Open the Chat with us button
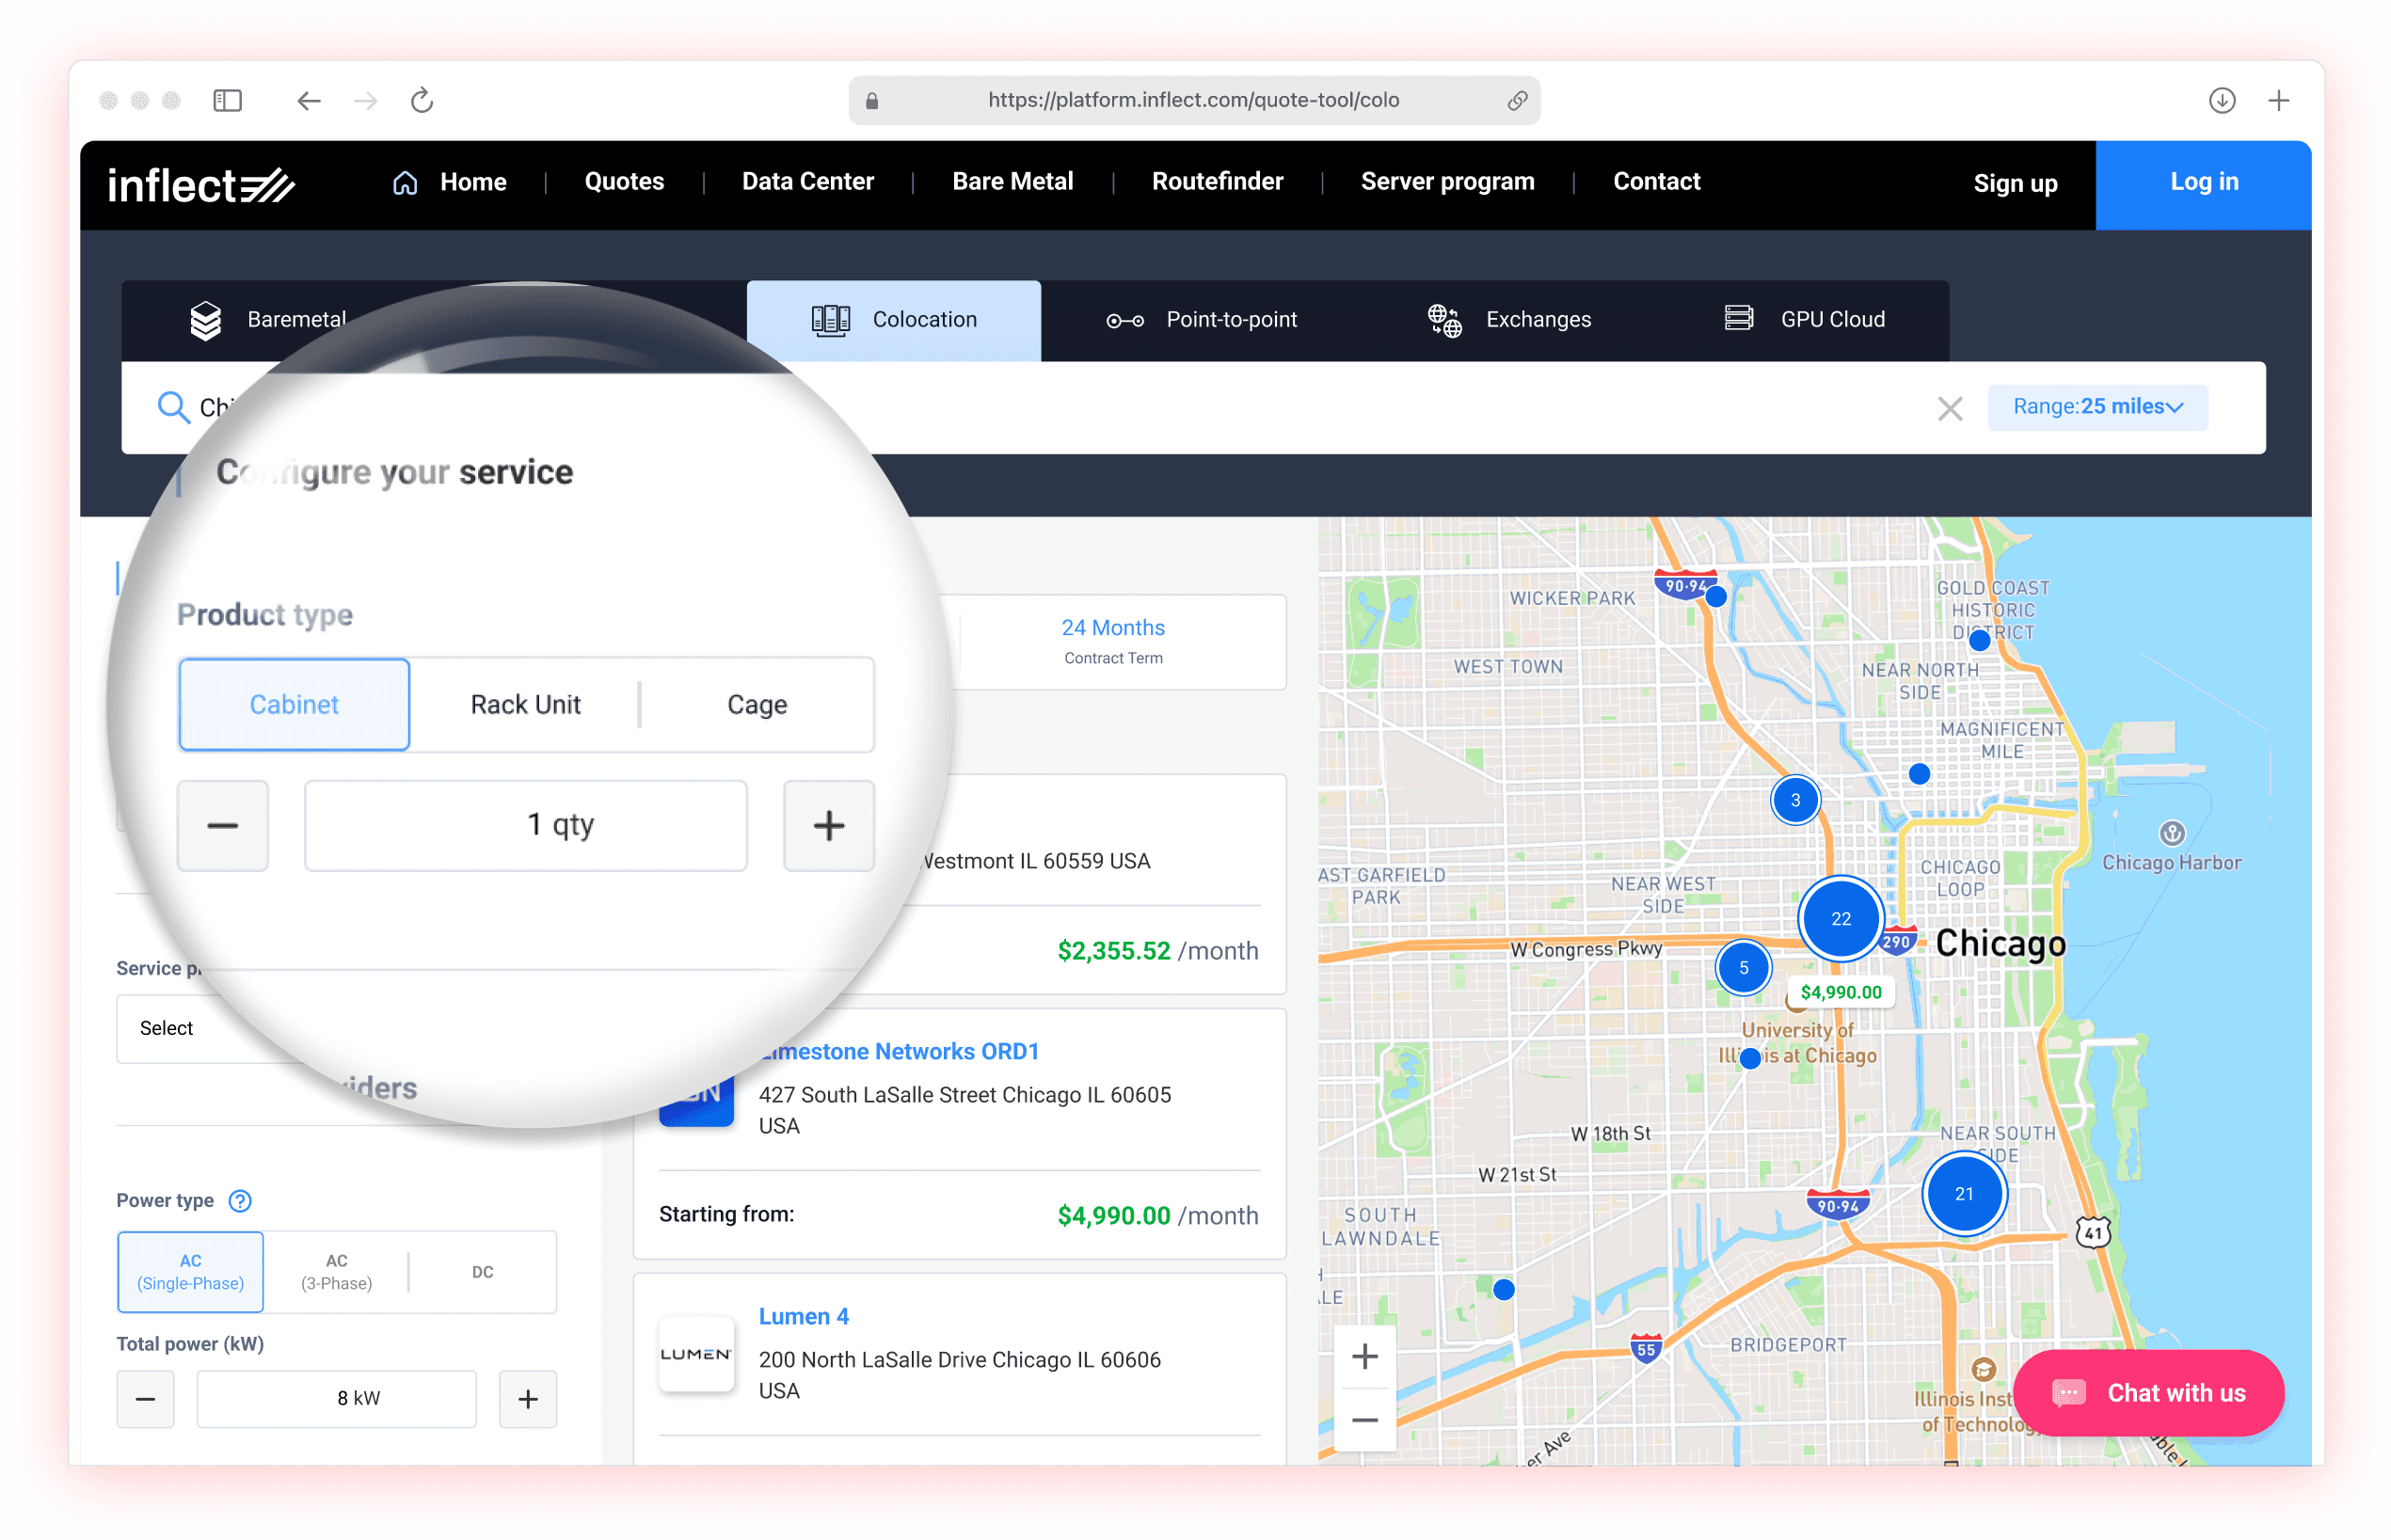This screenshot has height=1540, width=2391. pyautogui.click(x=2149, y=1393)
